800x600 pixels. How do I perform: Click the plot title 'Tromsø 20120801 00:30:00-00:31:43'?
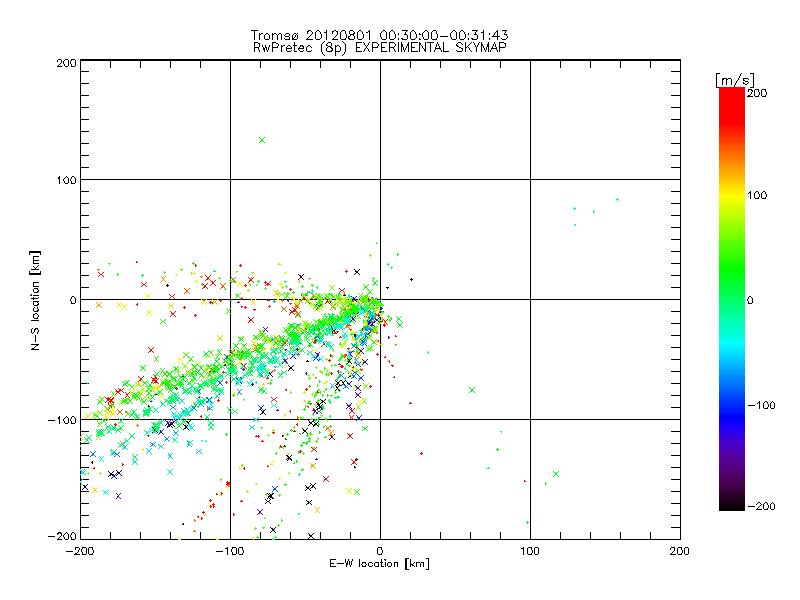coord(379,35)
